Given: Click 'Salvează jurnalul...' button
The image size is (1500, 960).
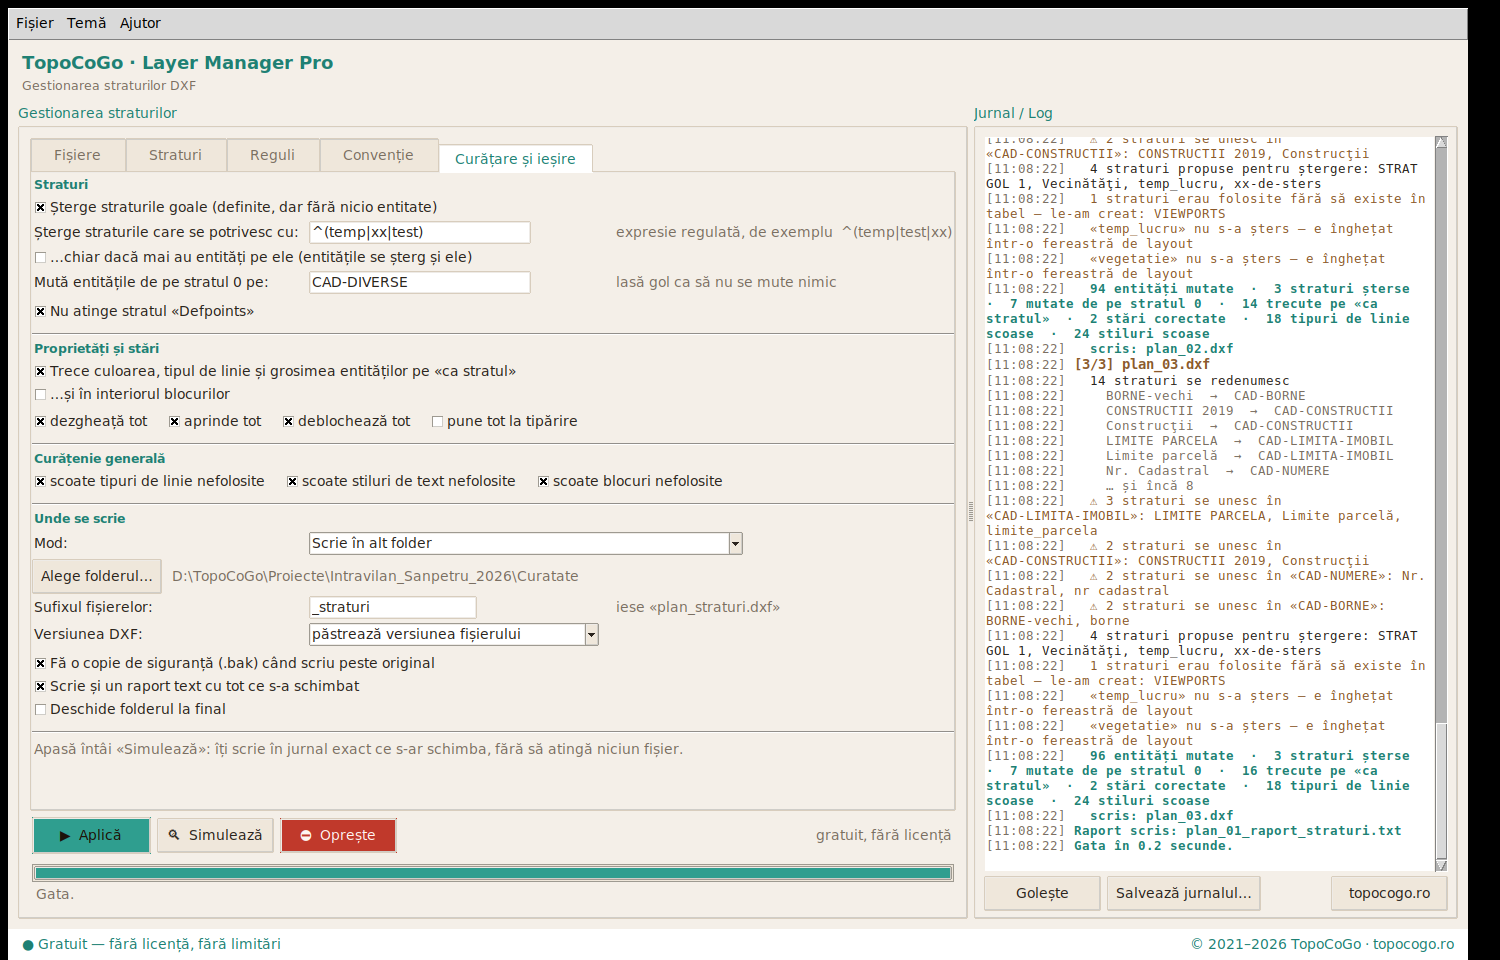Looking at the screenshot, I should coord(1184,893).
